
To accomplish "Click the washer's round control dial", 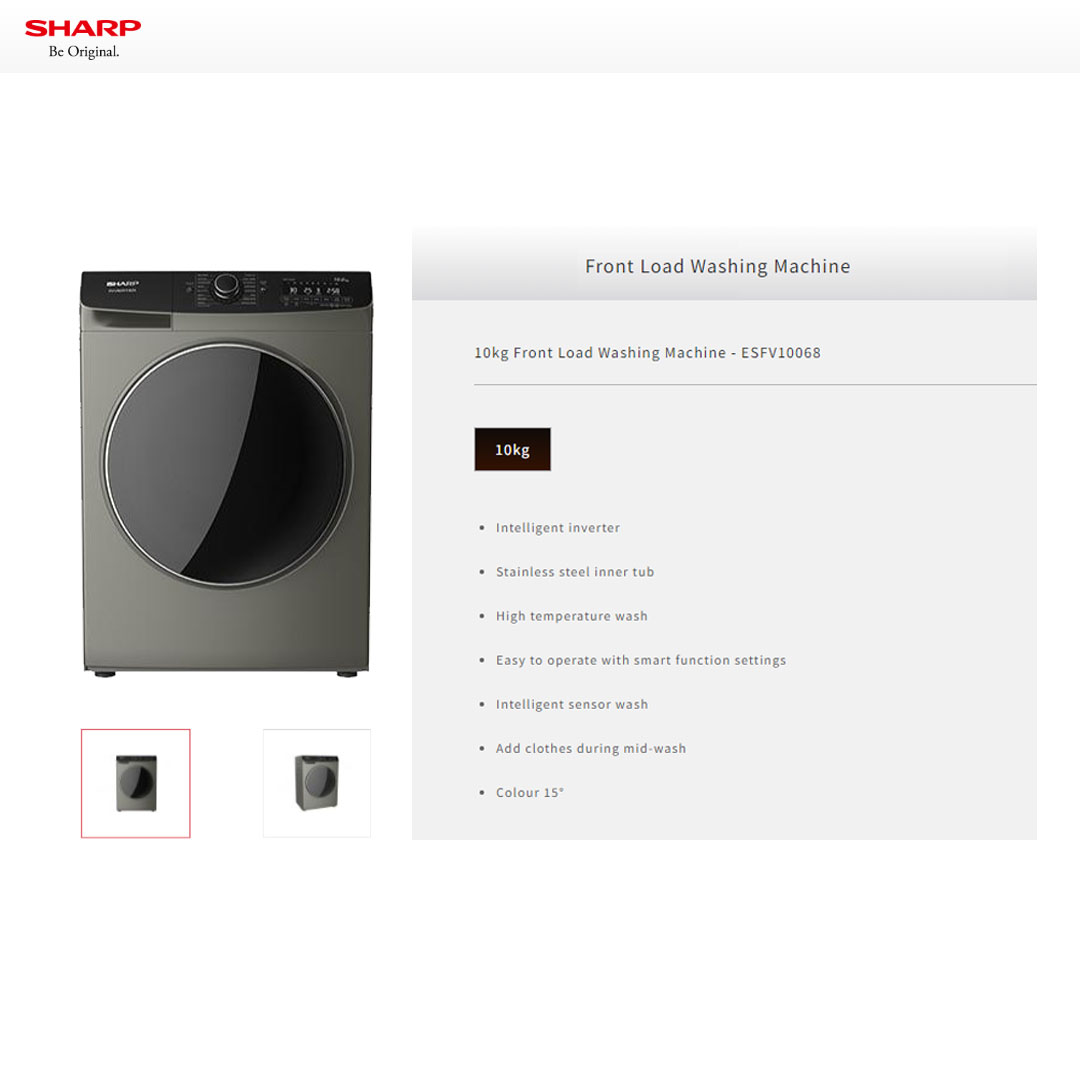I will pos(226,285).
